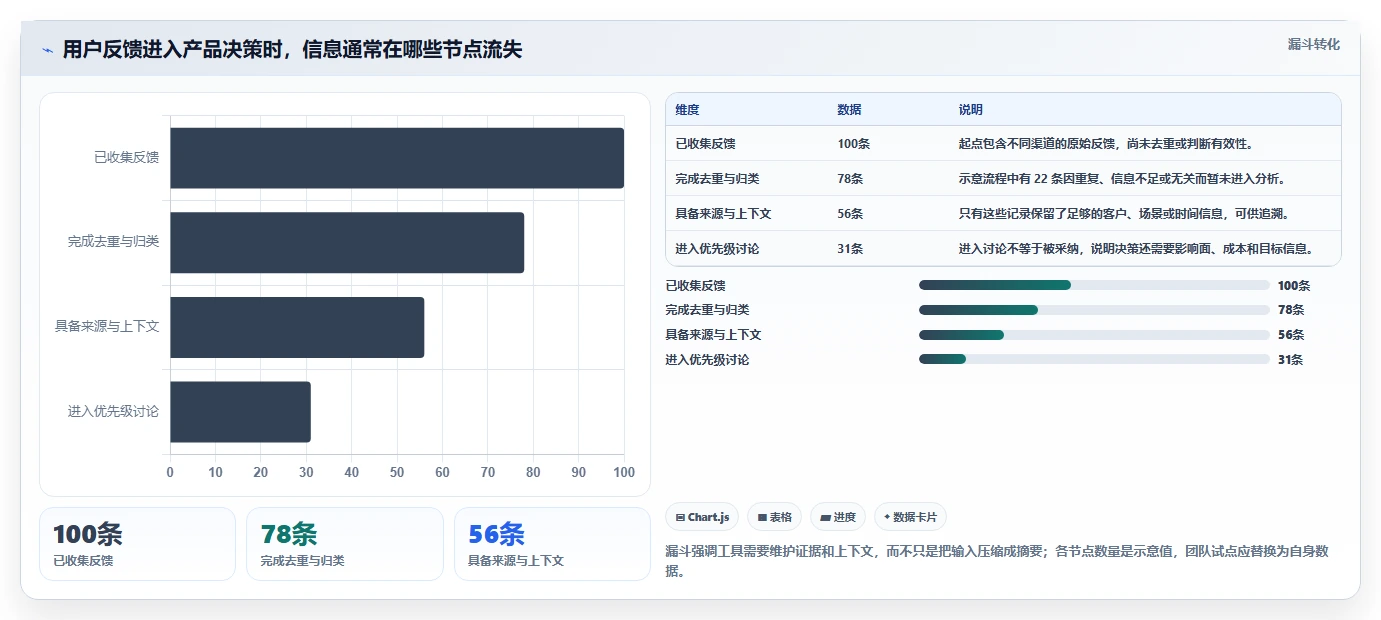Click the description starting 只有这些记录保留了足够的客户
1381x620 pixels.
[1124, 213]
